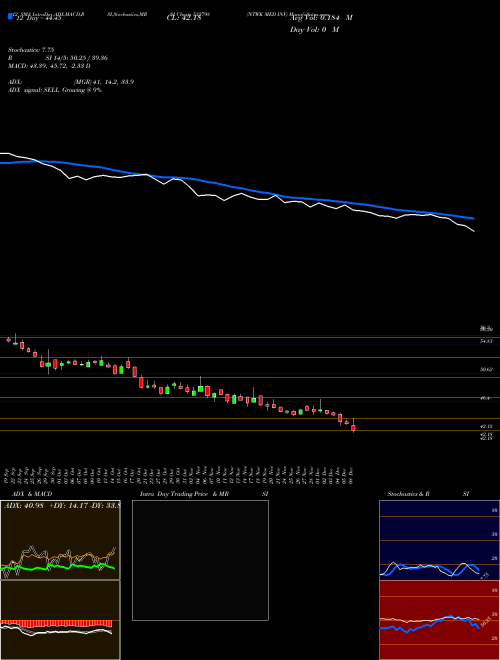The height and width of the screenshot is (660, 500).
Task: Open the MACD histogram panel with red bars
Action: point(60,620)
